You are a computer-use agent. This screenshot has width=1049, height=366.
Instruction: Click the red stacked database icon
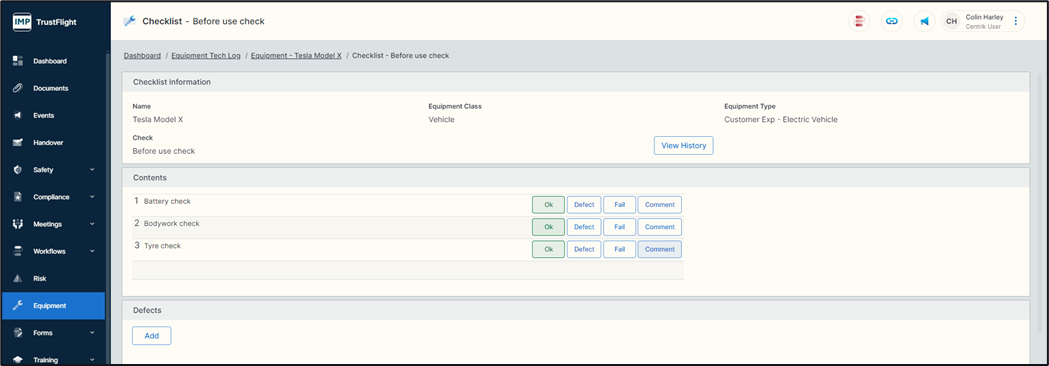859,21
